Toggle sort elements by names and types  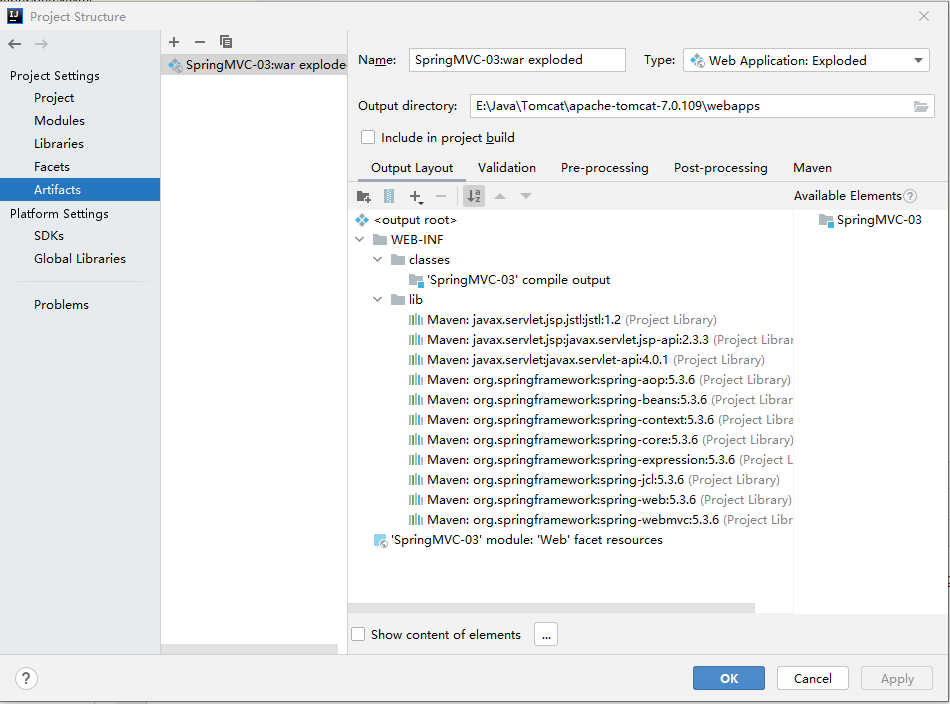pos(474,196)
